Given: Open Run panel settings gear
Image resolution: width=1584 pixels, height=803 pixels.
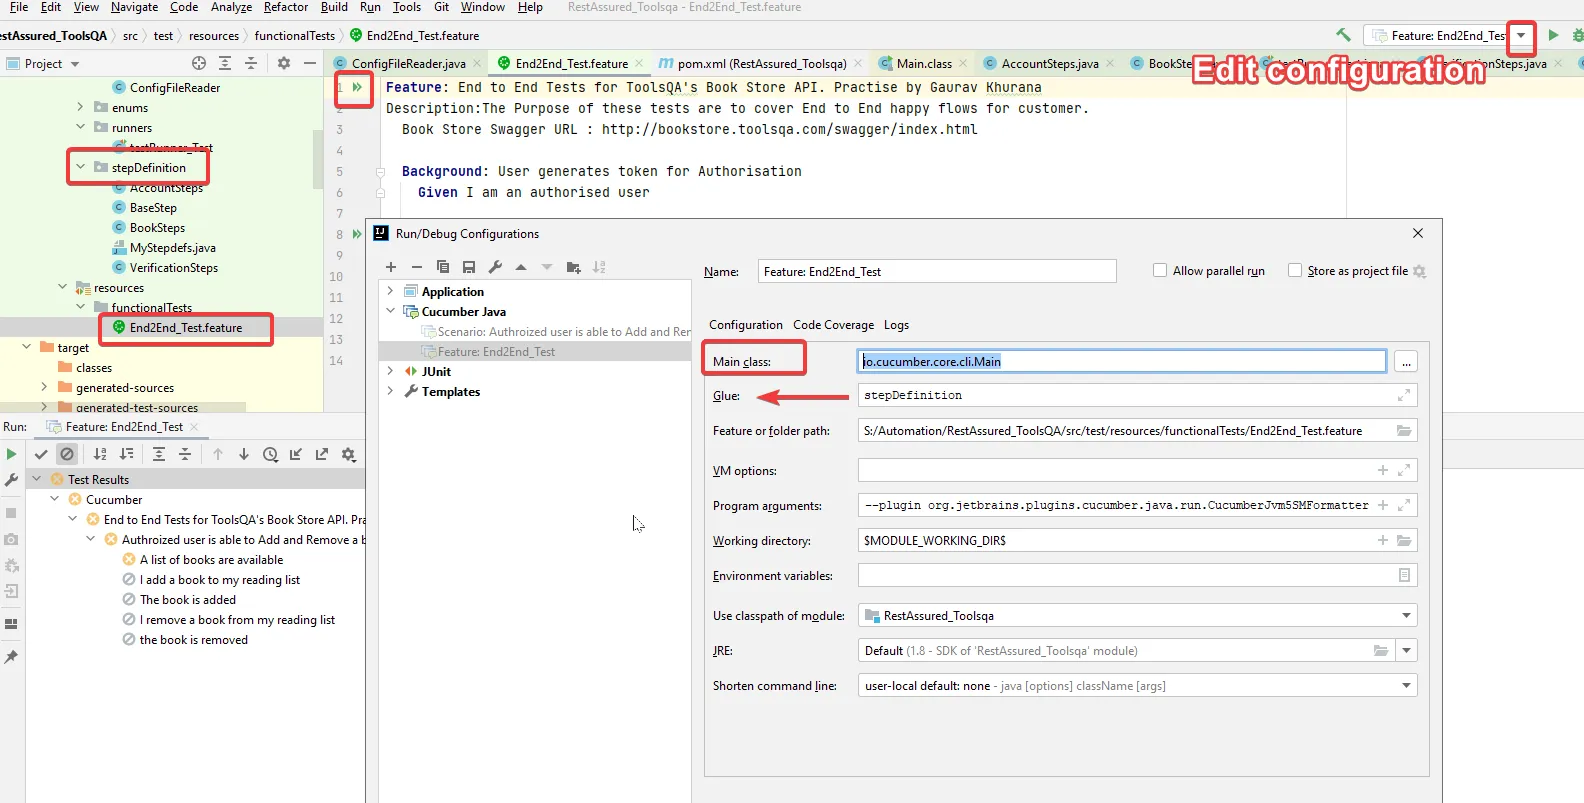Looking at the screenshot, I should pos(348,454).
